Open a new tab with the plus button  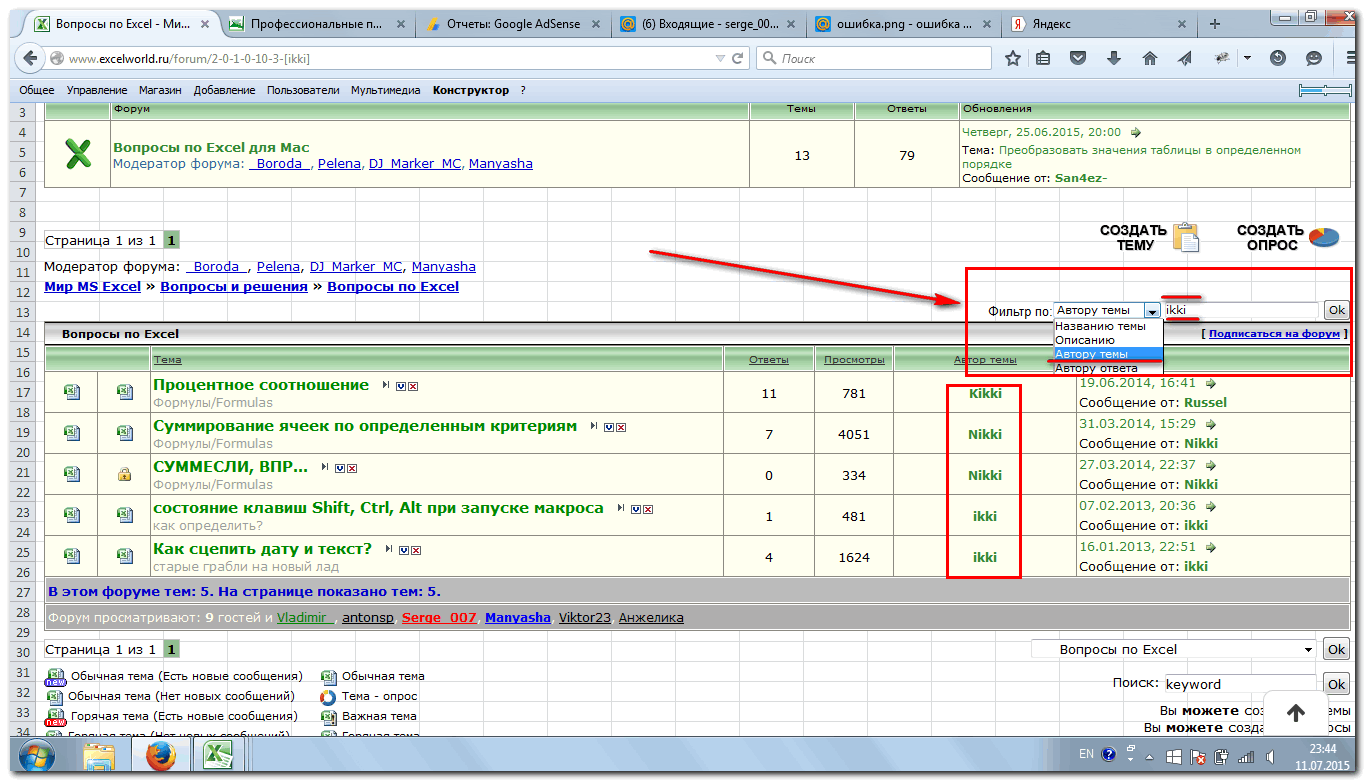coord(1215,22)
